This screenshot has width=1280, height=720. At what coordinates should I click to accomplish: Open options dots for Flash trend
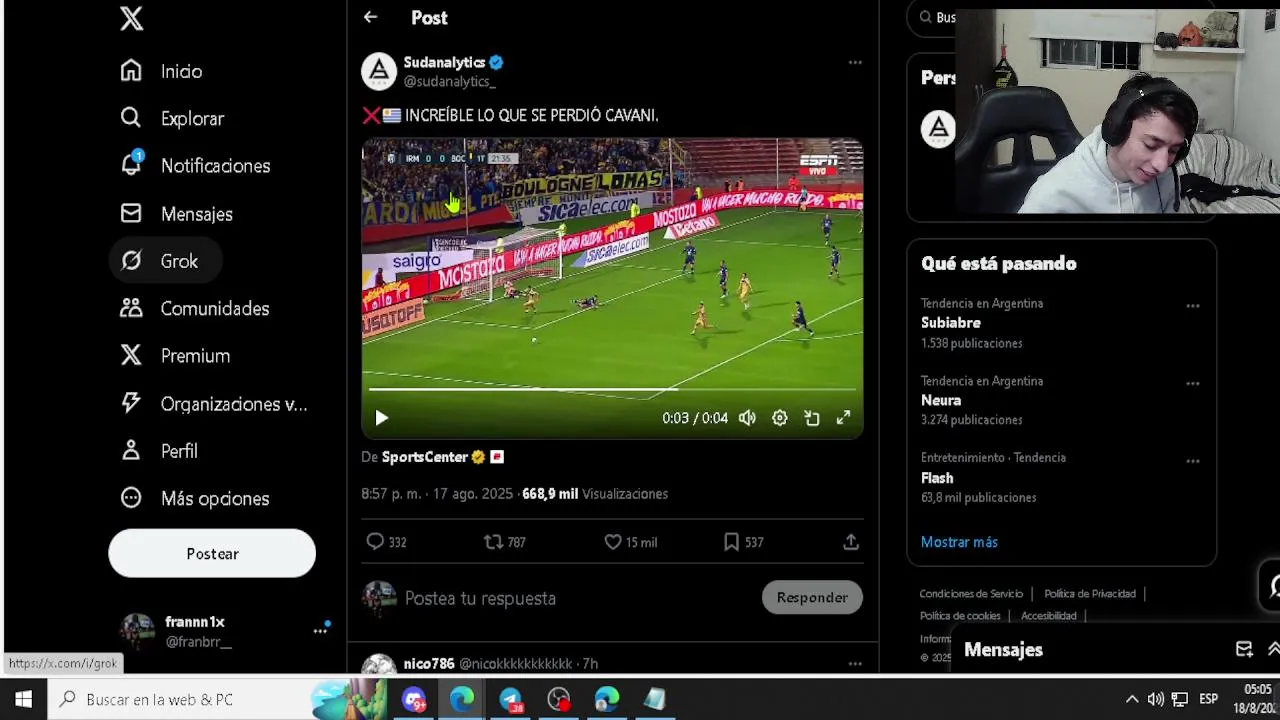1193,461
